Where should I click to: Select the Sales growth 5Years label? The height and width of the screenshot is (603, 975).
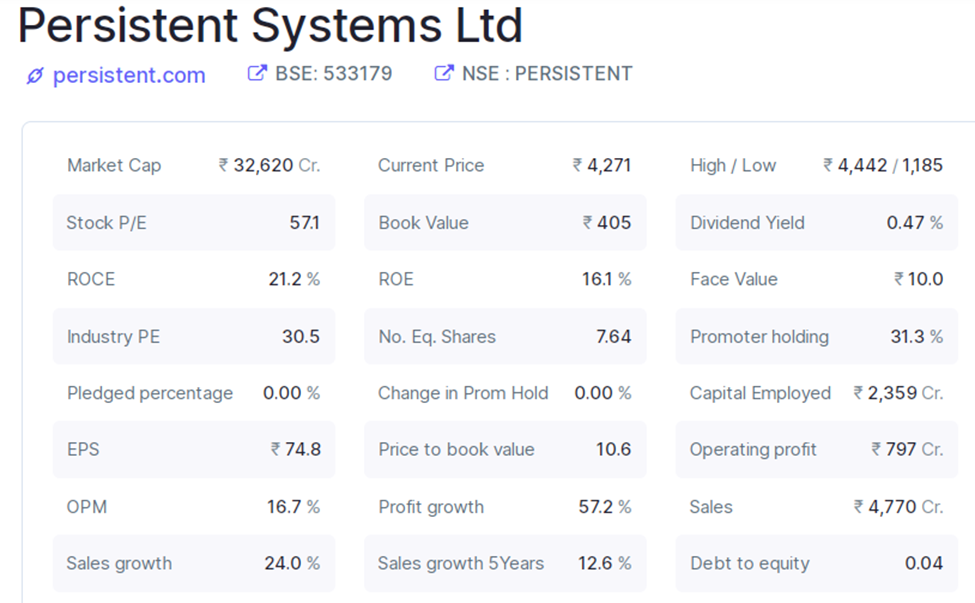(x=461, y=563)
